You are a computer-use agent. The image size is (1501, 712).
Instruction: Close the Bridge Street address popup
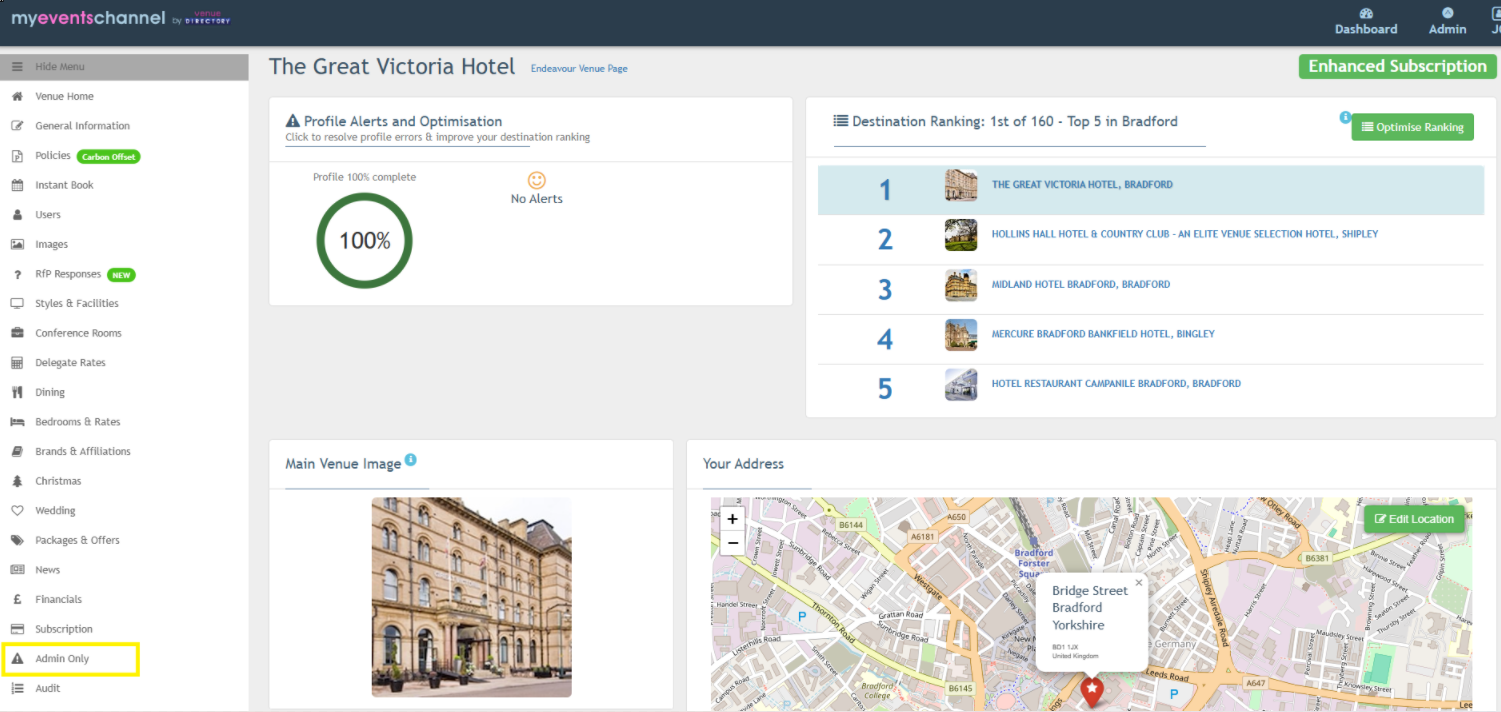tap(1138, 582)
